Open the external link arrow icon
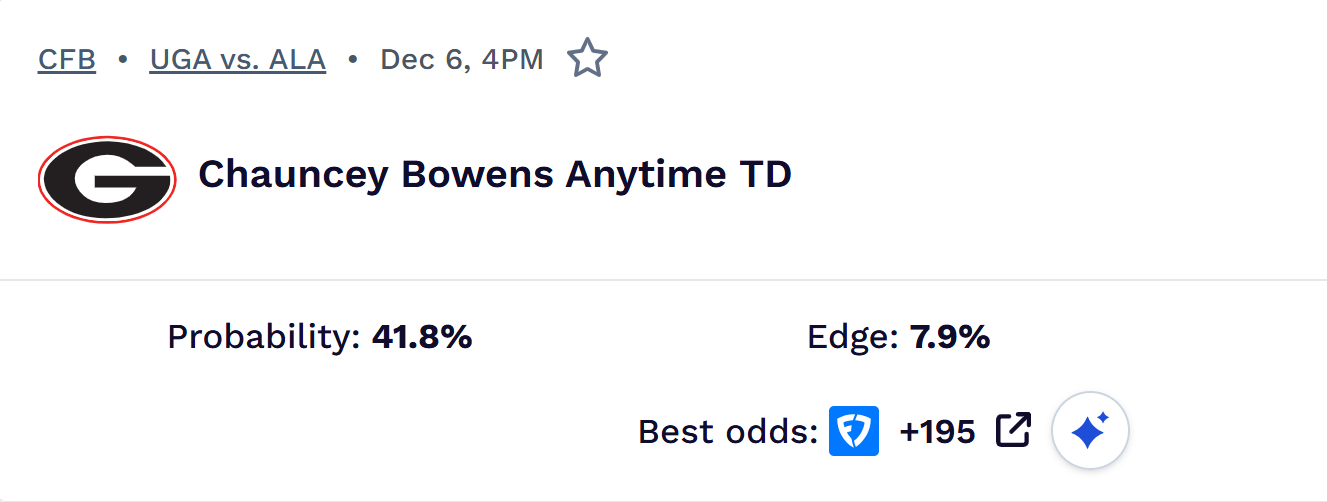This screenshot has height=502, width=1327. 1013,431
